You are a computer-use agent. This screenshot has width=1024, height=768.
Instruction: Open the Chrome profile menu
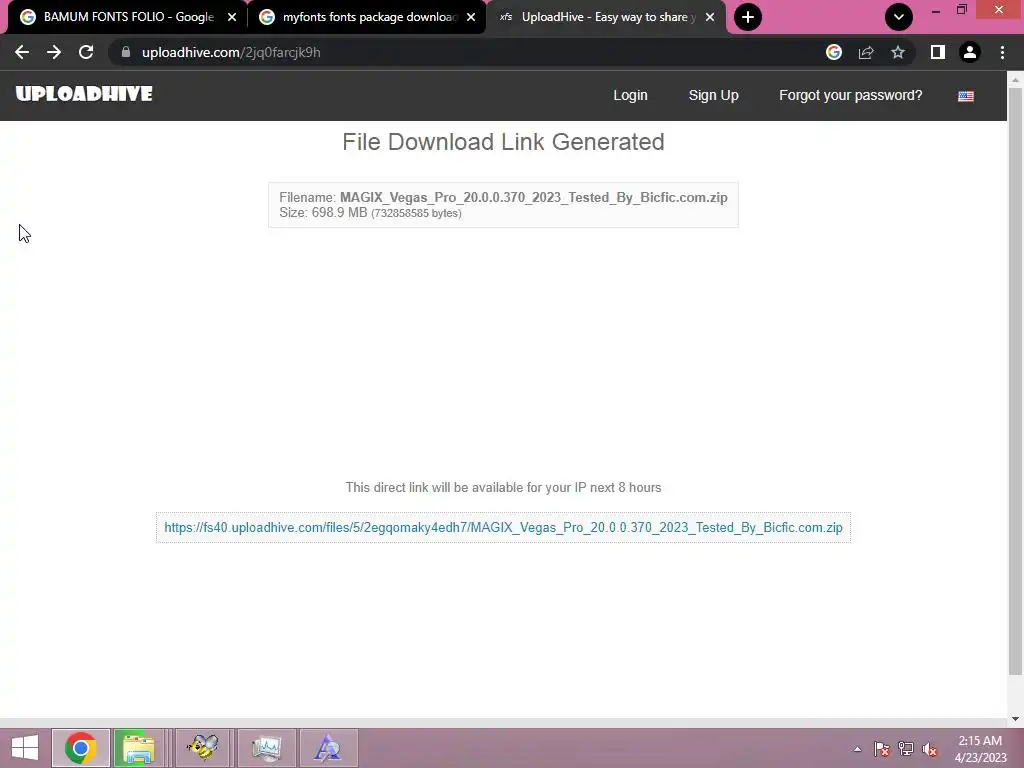pyautogui.click(x=970, y=52)
